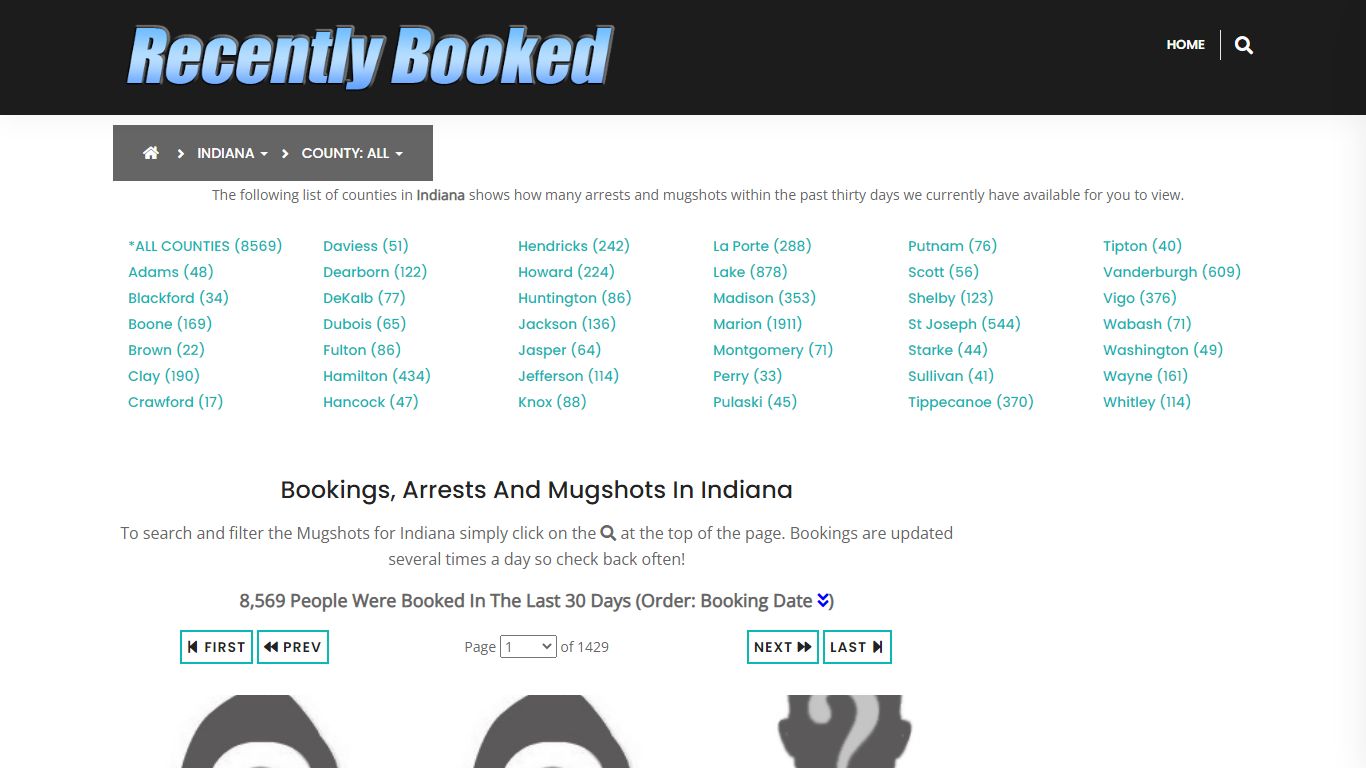Viewport: 1366px width, 768px height.
Task: Open HOME in the top navigation
Action: [x=1185, y=45]
